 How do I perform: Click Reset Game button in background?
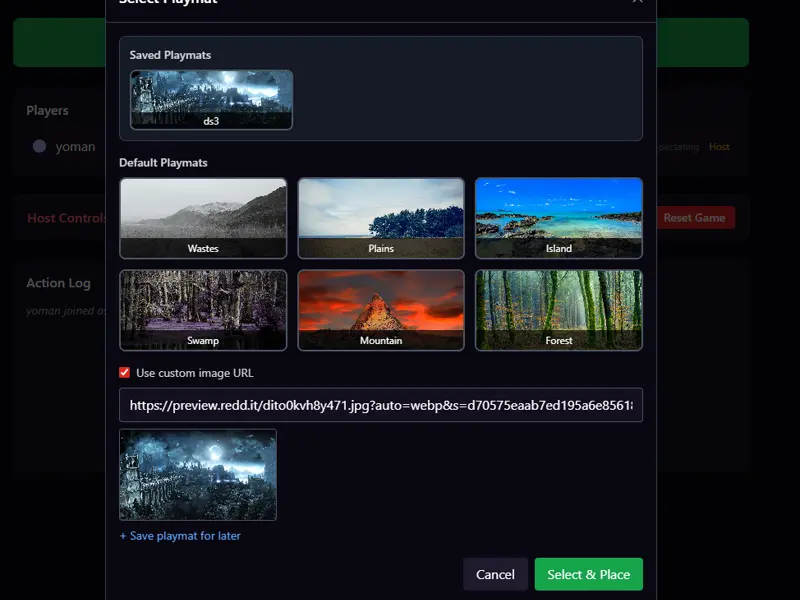point(695,218)
